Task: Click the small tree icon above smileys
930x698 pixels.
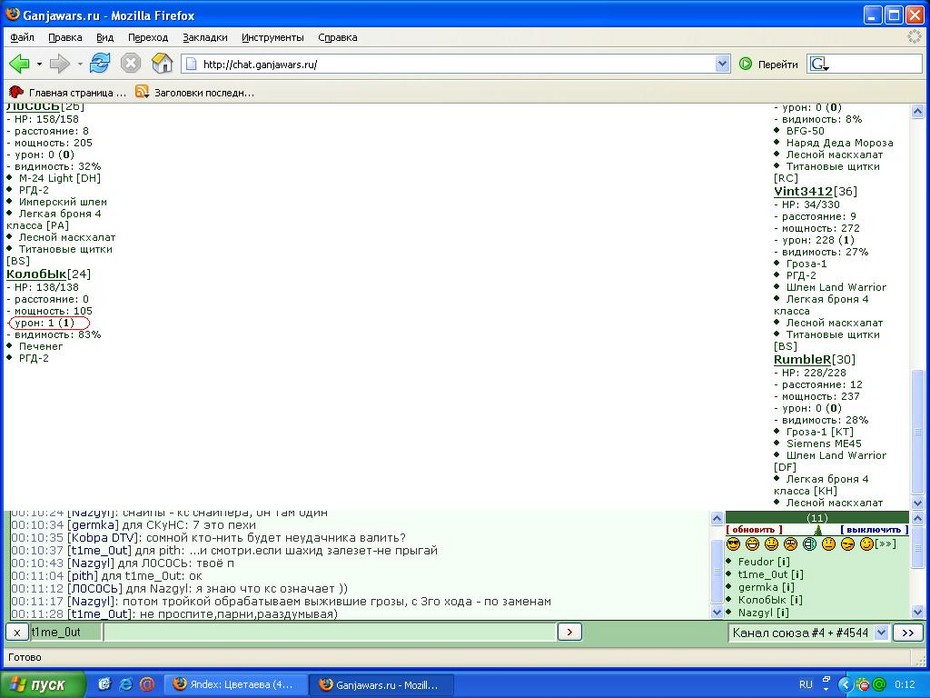Action: 818,530
